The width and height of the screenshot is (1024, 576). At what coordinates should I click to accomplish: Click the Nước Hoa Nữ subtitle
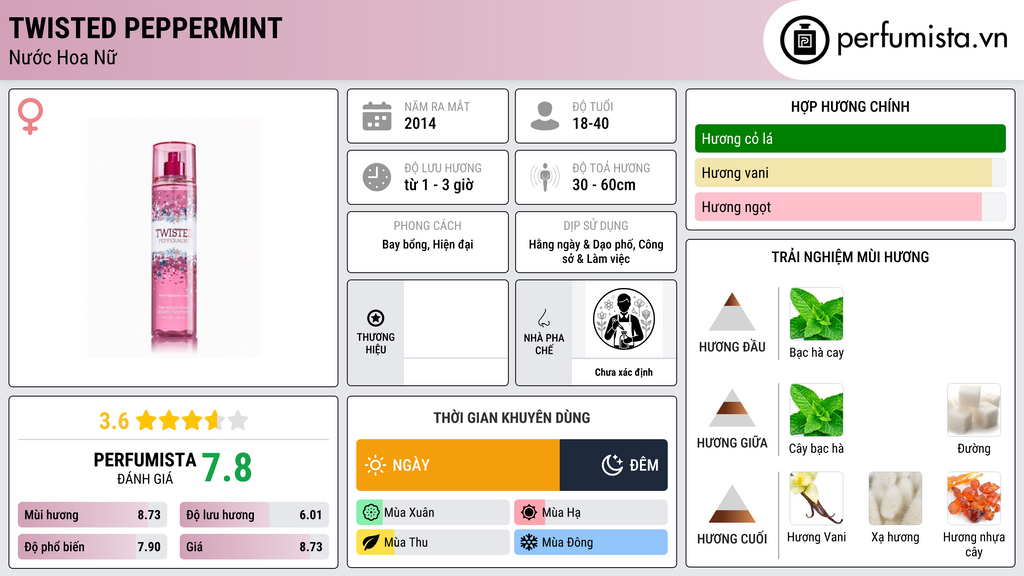point(63,58)
